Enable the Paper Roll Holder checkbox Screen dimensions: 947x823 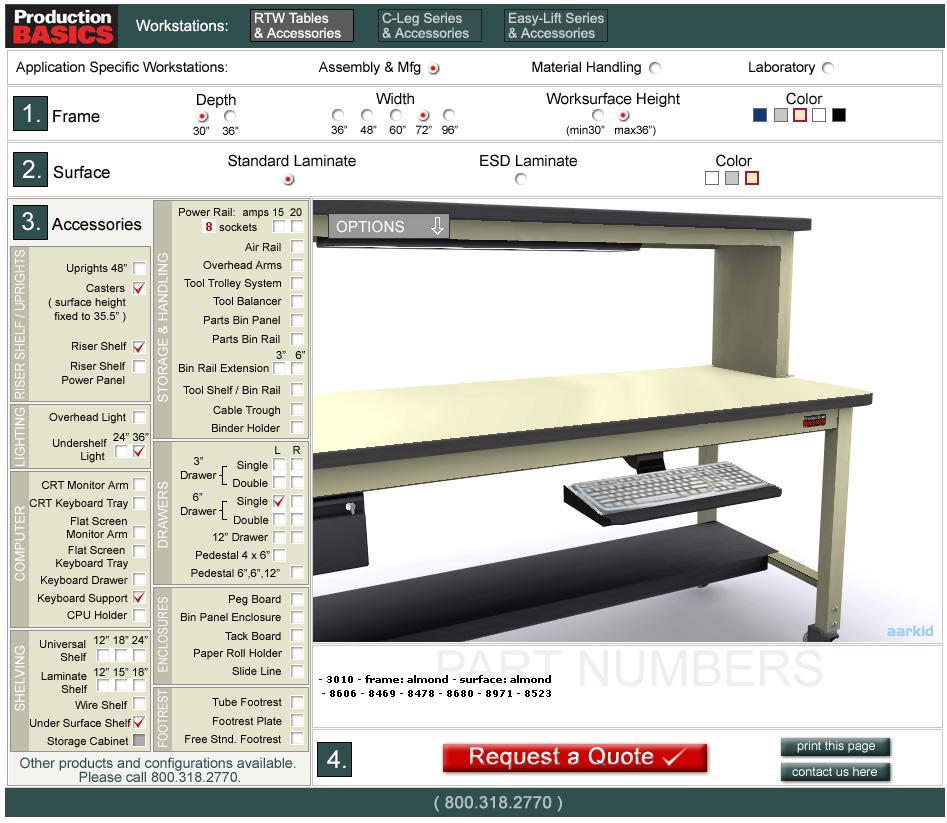click(297, 653)
